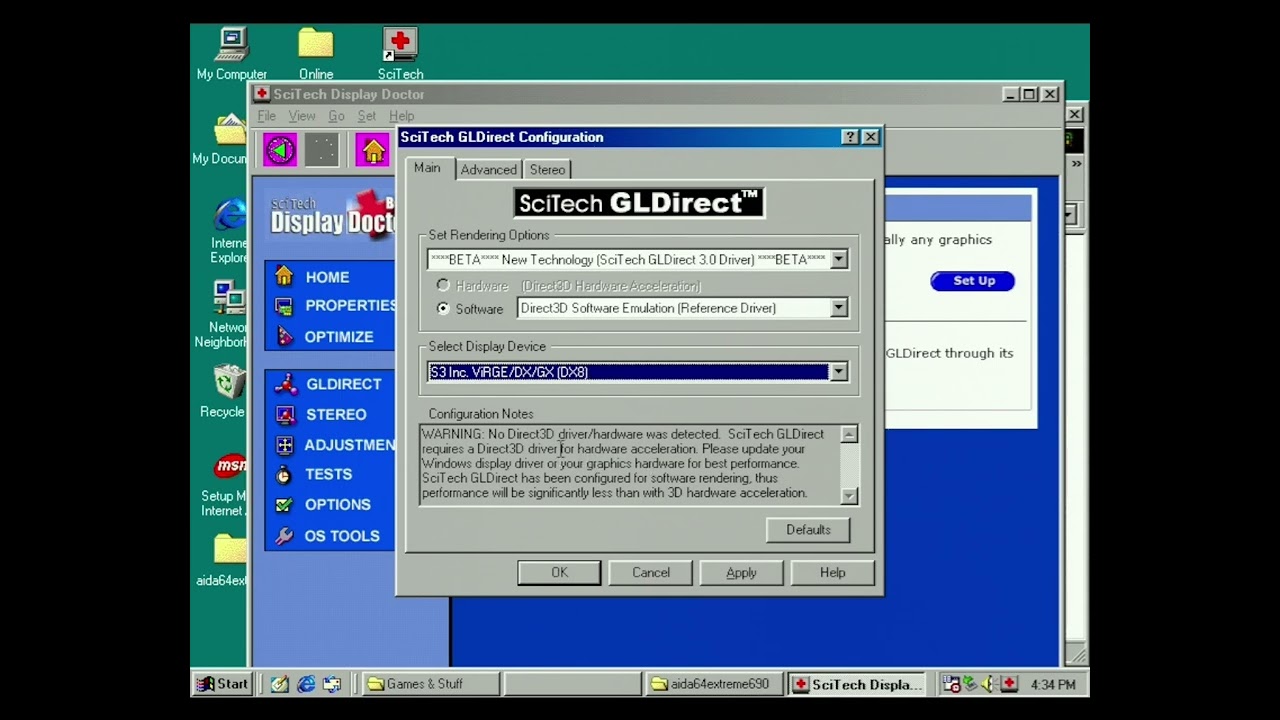
Task: Expand the Direct3D Software Emulation dropdown
Action: [839, 308]
